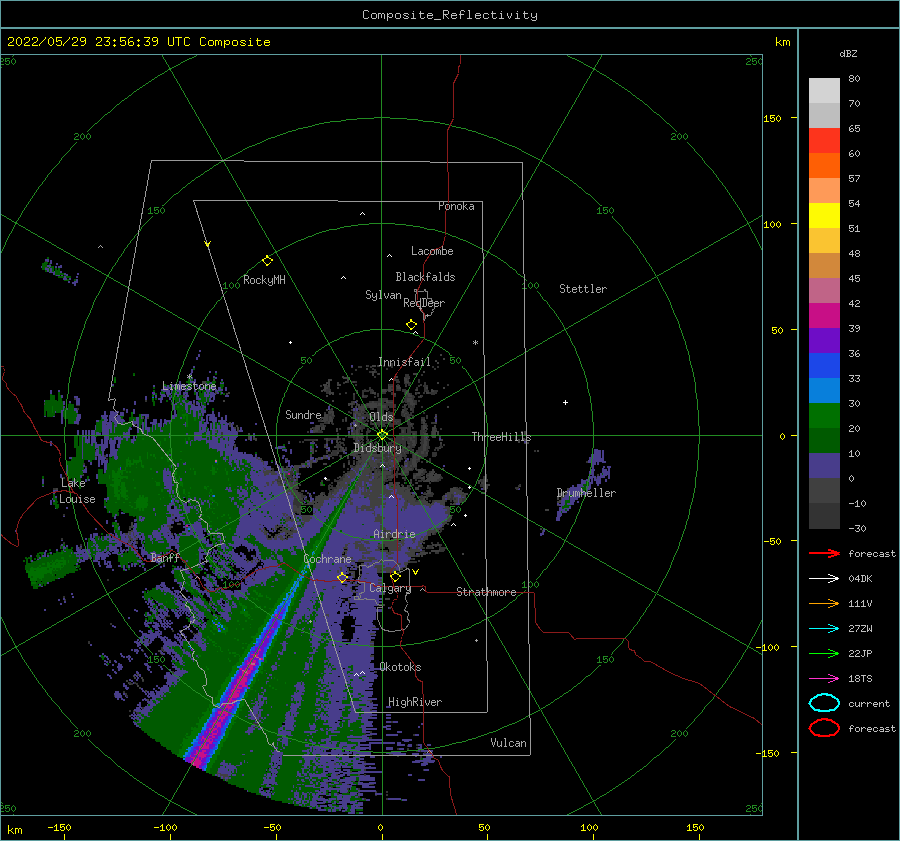
Task: Click the Sundre city label
Action: [303, 414]
